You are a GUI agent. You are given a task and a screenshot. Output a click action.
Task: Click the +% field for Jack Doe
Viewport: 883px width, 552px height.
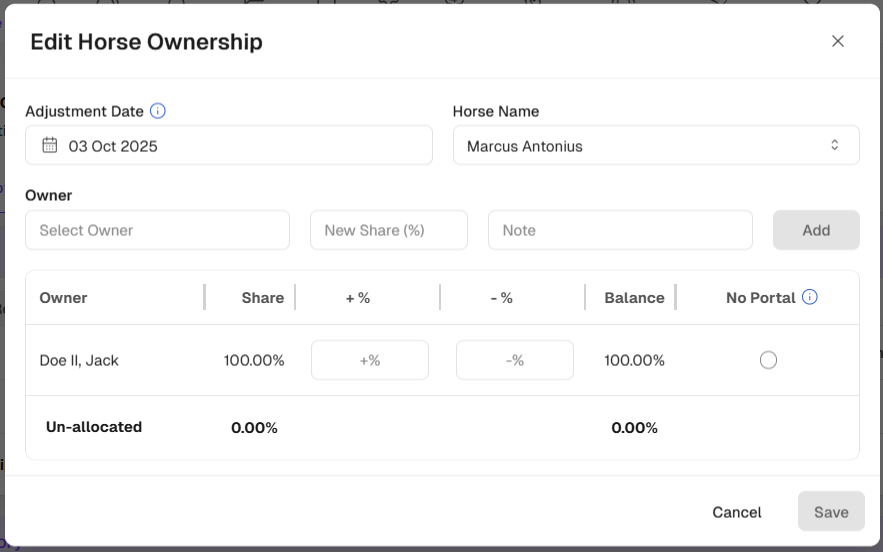pos(370,360)
